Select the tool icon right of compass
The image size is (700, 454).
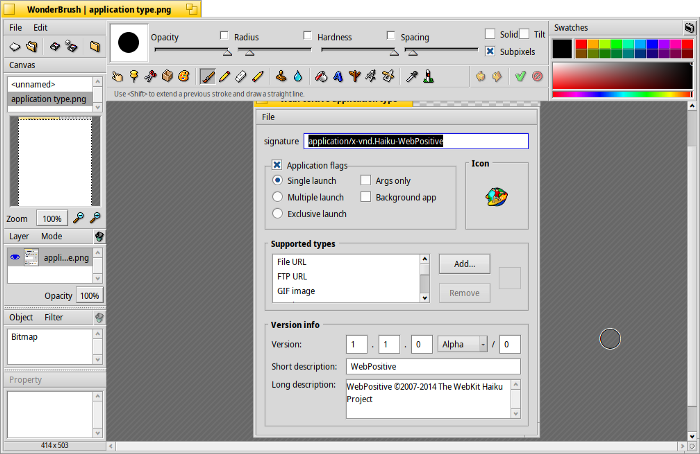click(388, 77)
